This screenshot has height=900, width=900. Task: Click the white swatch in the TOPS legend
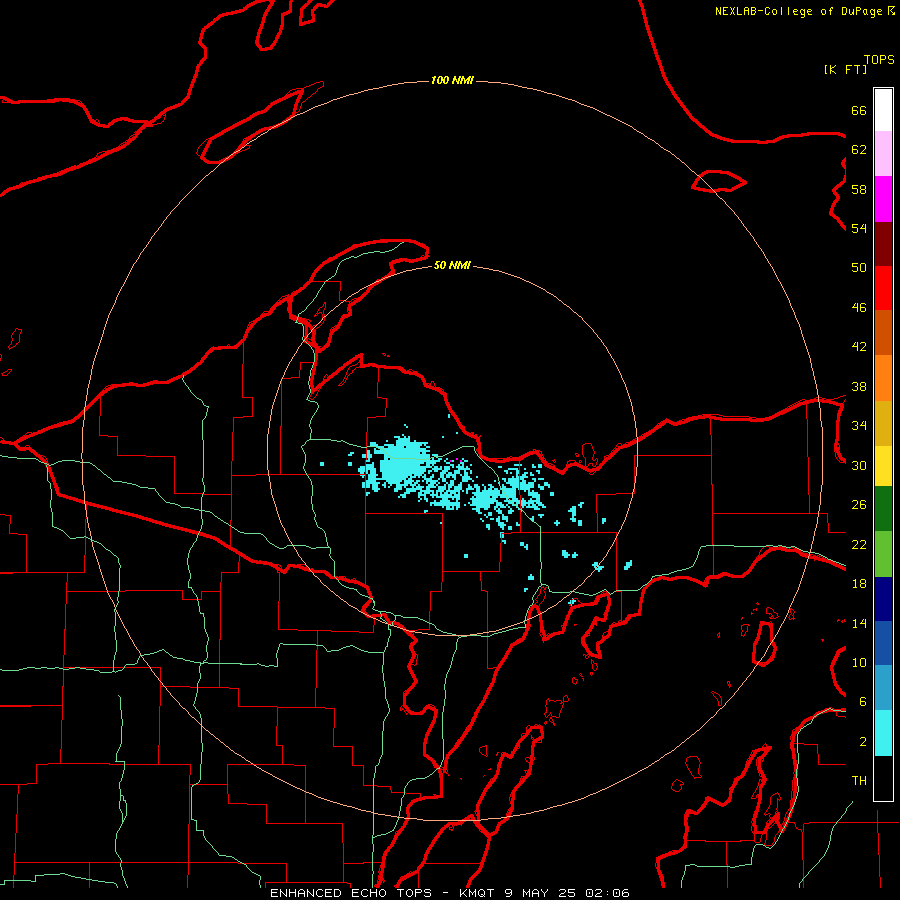(883, 110)
